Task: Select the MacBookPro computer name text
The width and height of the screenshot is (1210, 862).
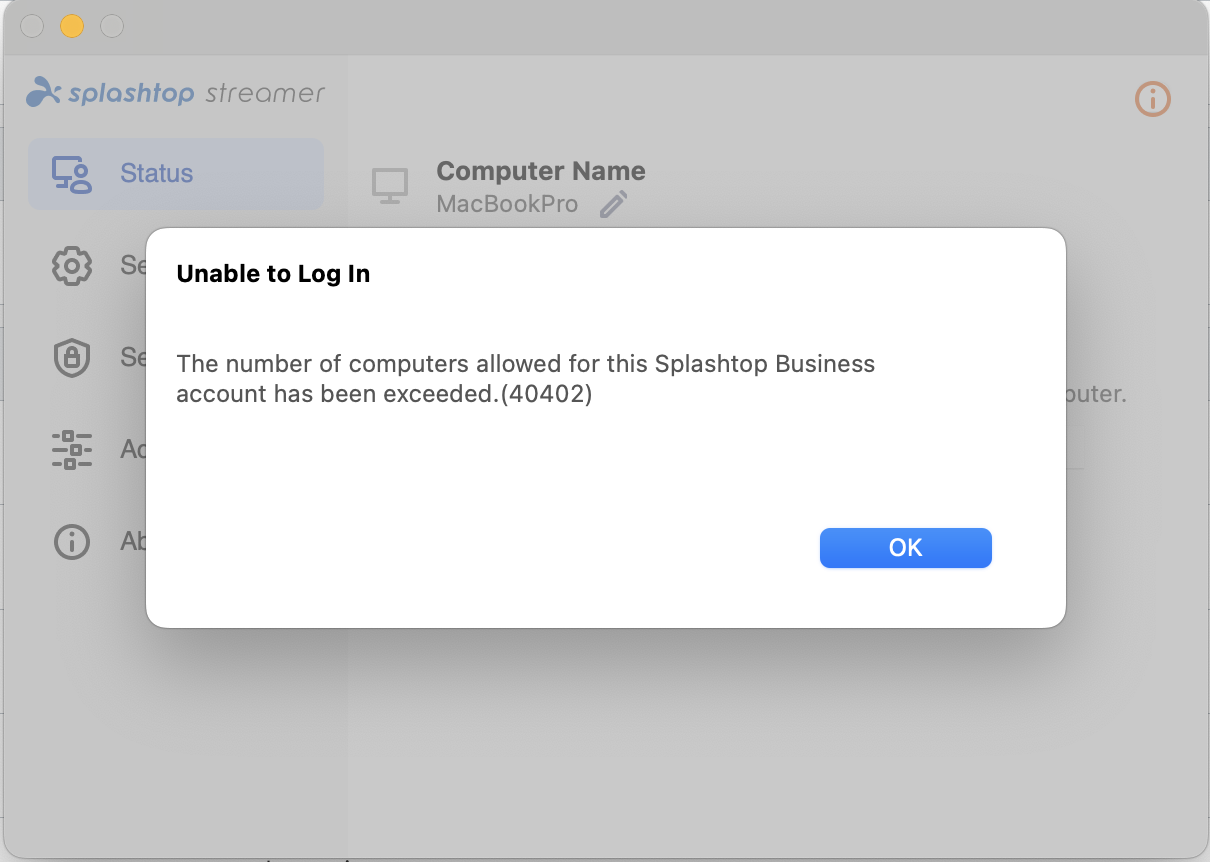Action: pyautogui.click(x=507, y=204)
